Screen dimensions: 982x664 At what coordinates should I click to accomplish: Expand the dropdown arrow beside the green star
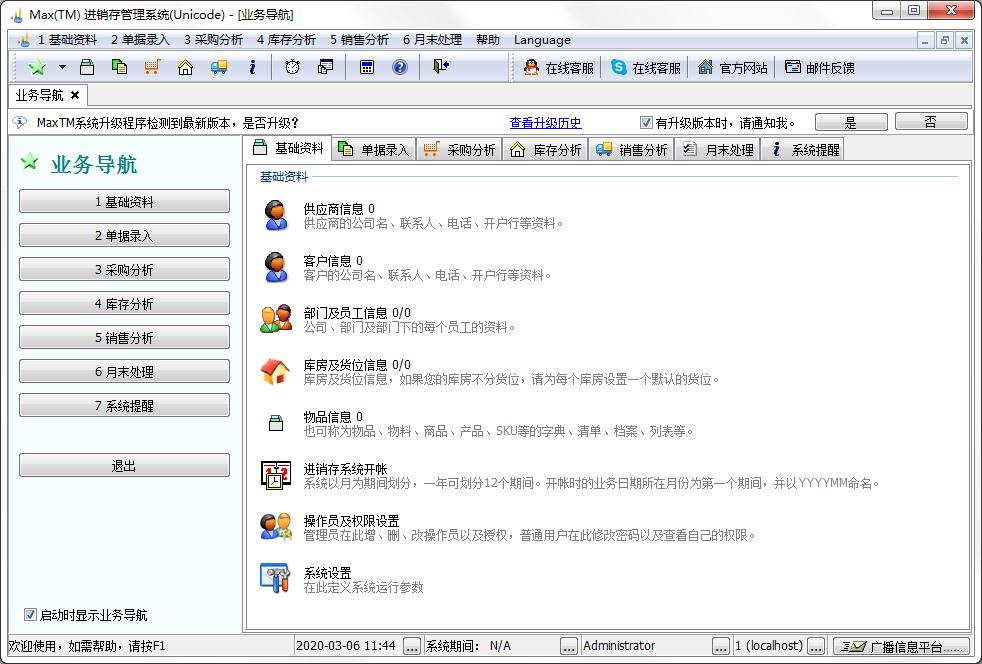point(62,67)
